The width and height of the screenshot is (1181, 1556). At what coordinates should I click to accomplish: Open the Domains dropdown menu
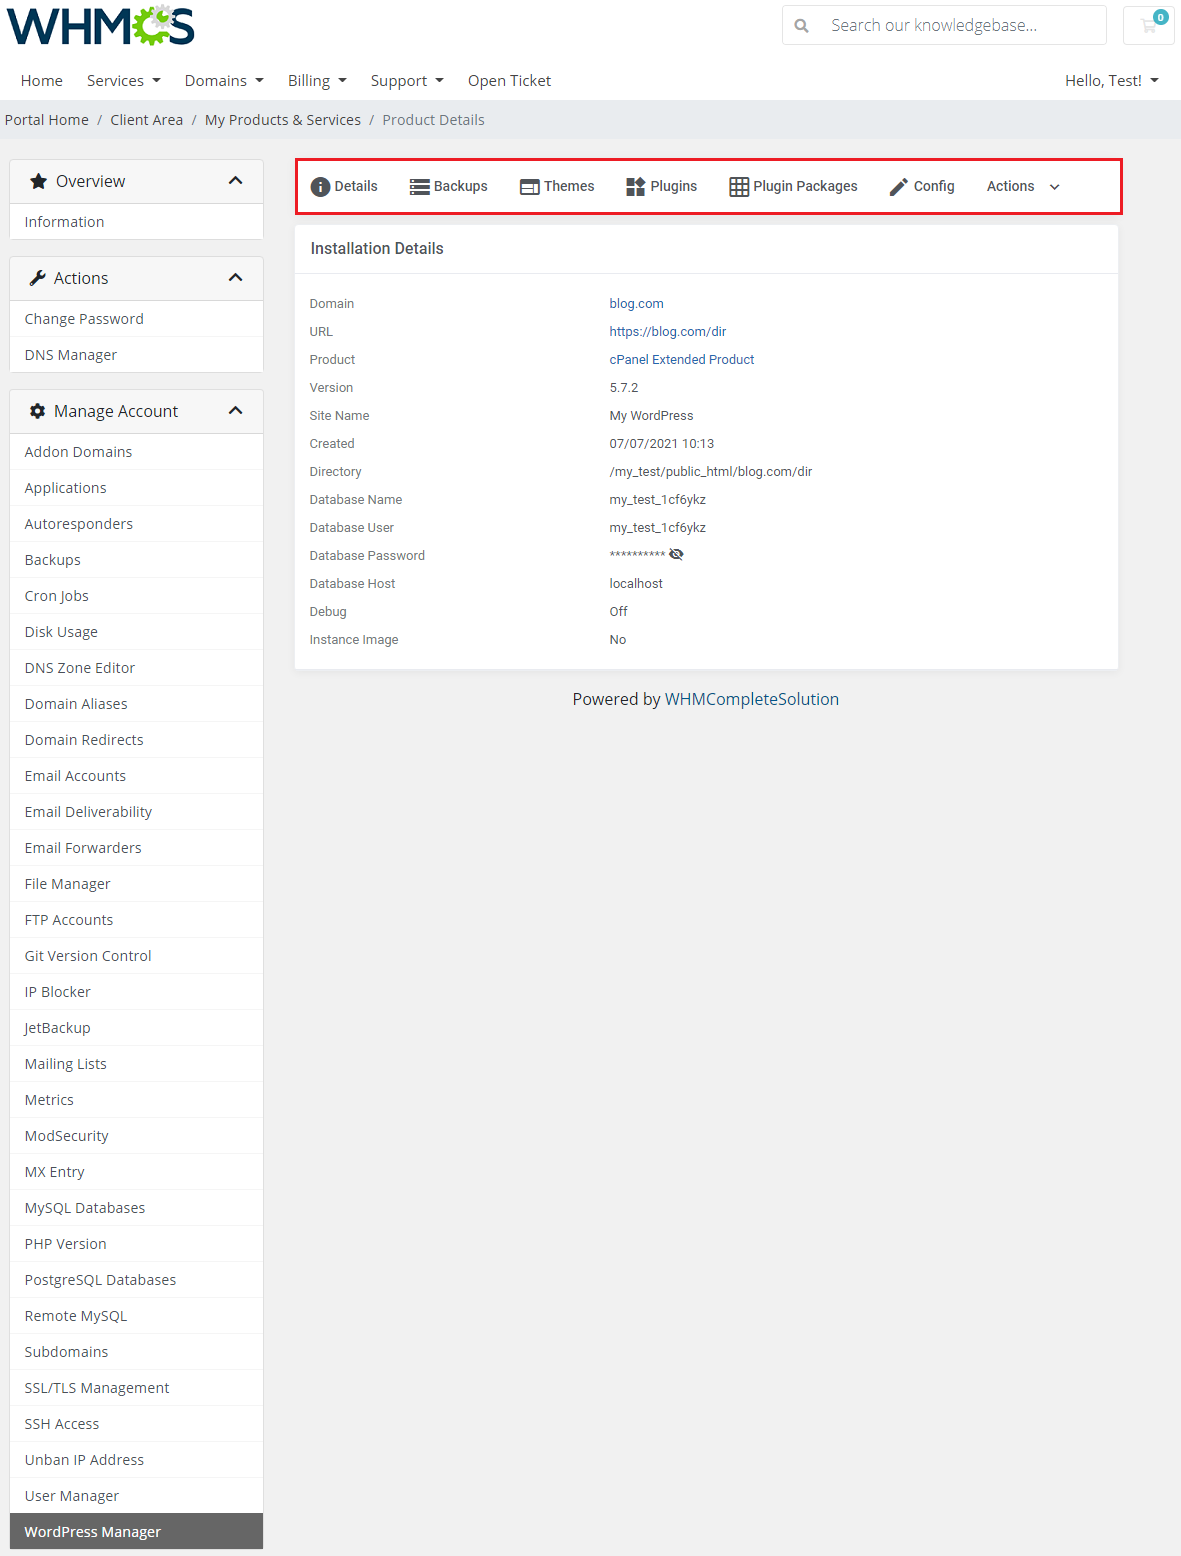click(x=224, y=81)
